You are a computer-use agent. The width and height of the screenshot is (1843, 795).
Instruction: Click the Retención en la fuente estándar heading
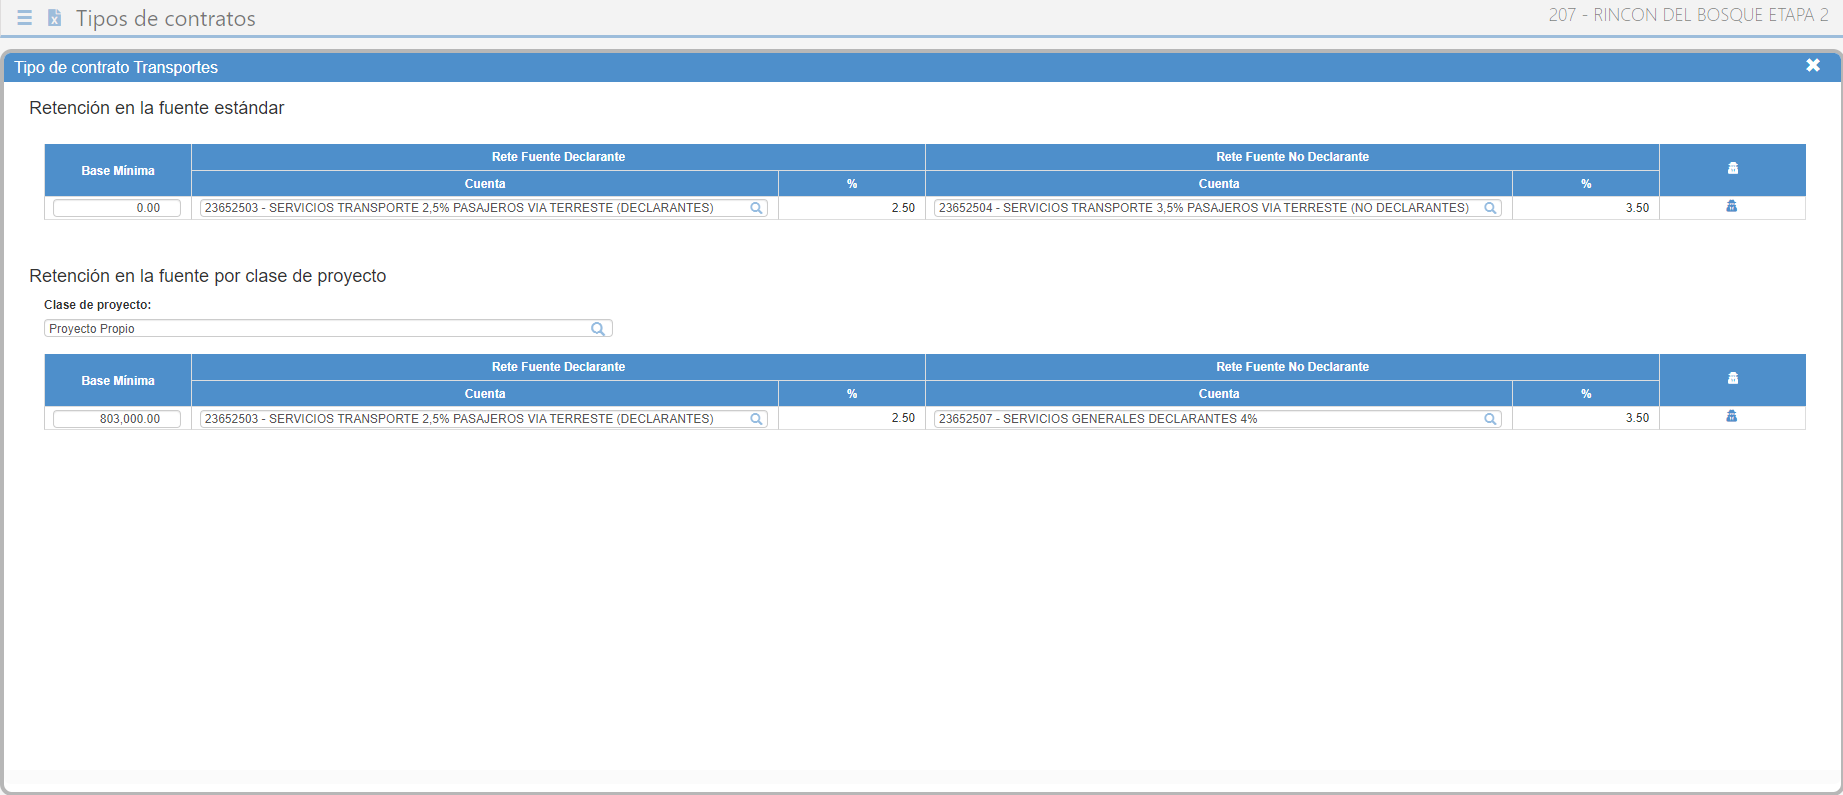pos(157,108)
